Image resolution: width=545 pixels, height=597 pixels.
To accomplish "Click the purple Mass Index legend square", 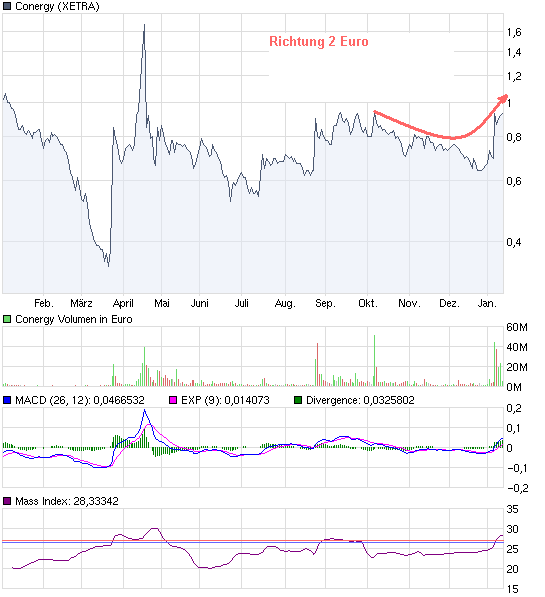I will coord(7,501).
